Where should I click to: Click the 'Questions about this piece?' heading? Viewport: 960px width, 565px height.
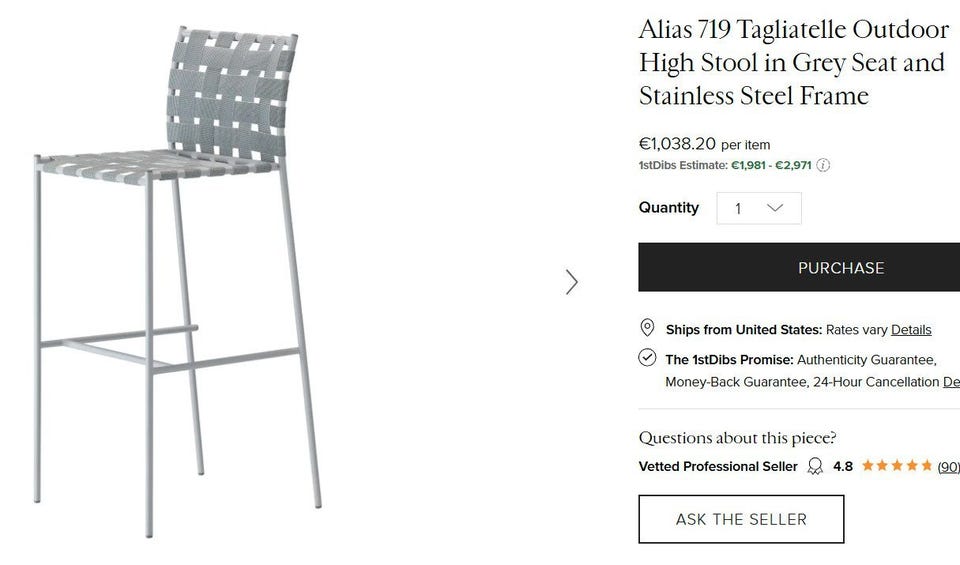(x=737, y=438)
